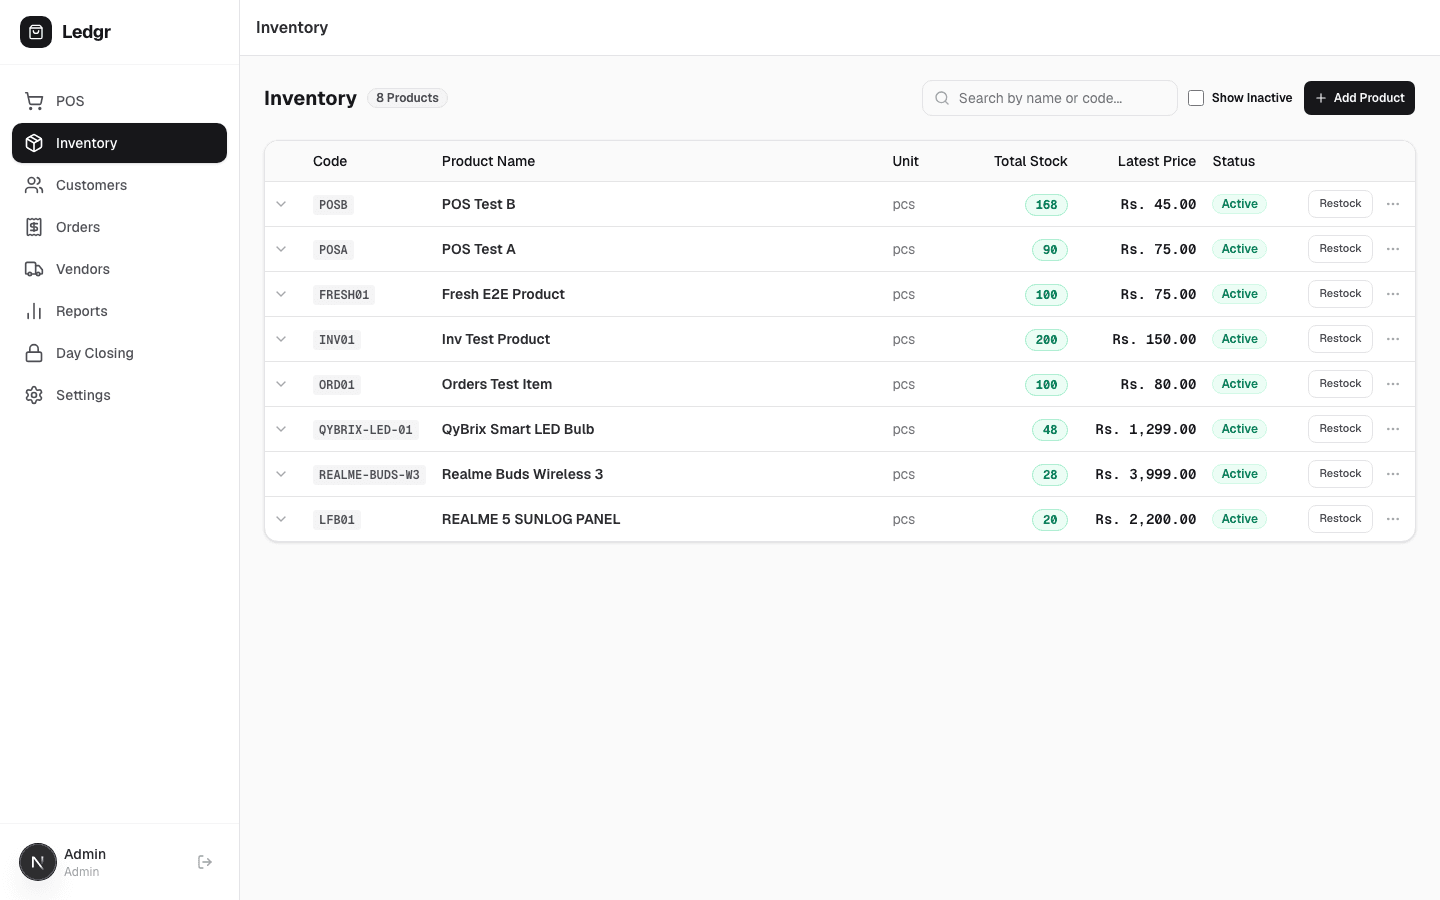Restock POS Test B
The image size is (1440, 900).
pyautogui.click(x=1340, y=204)
